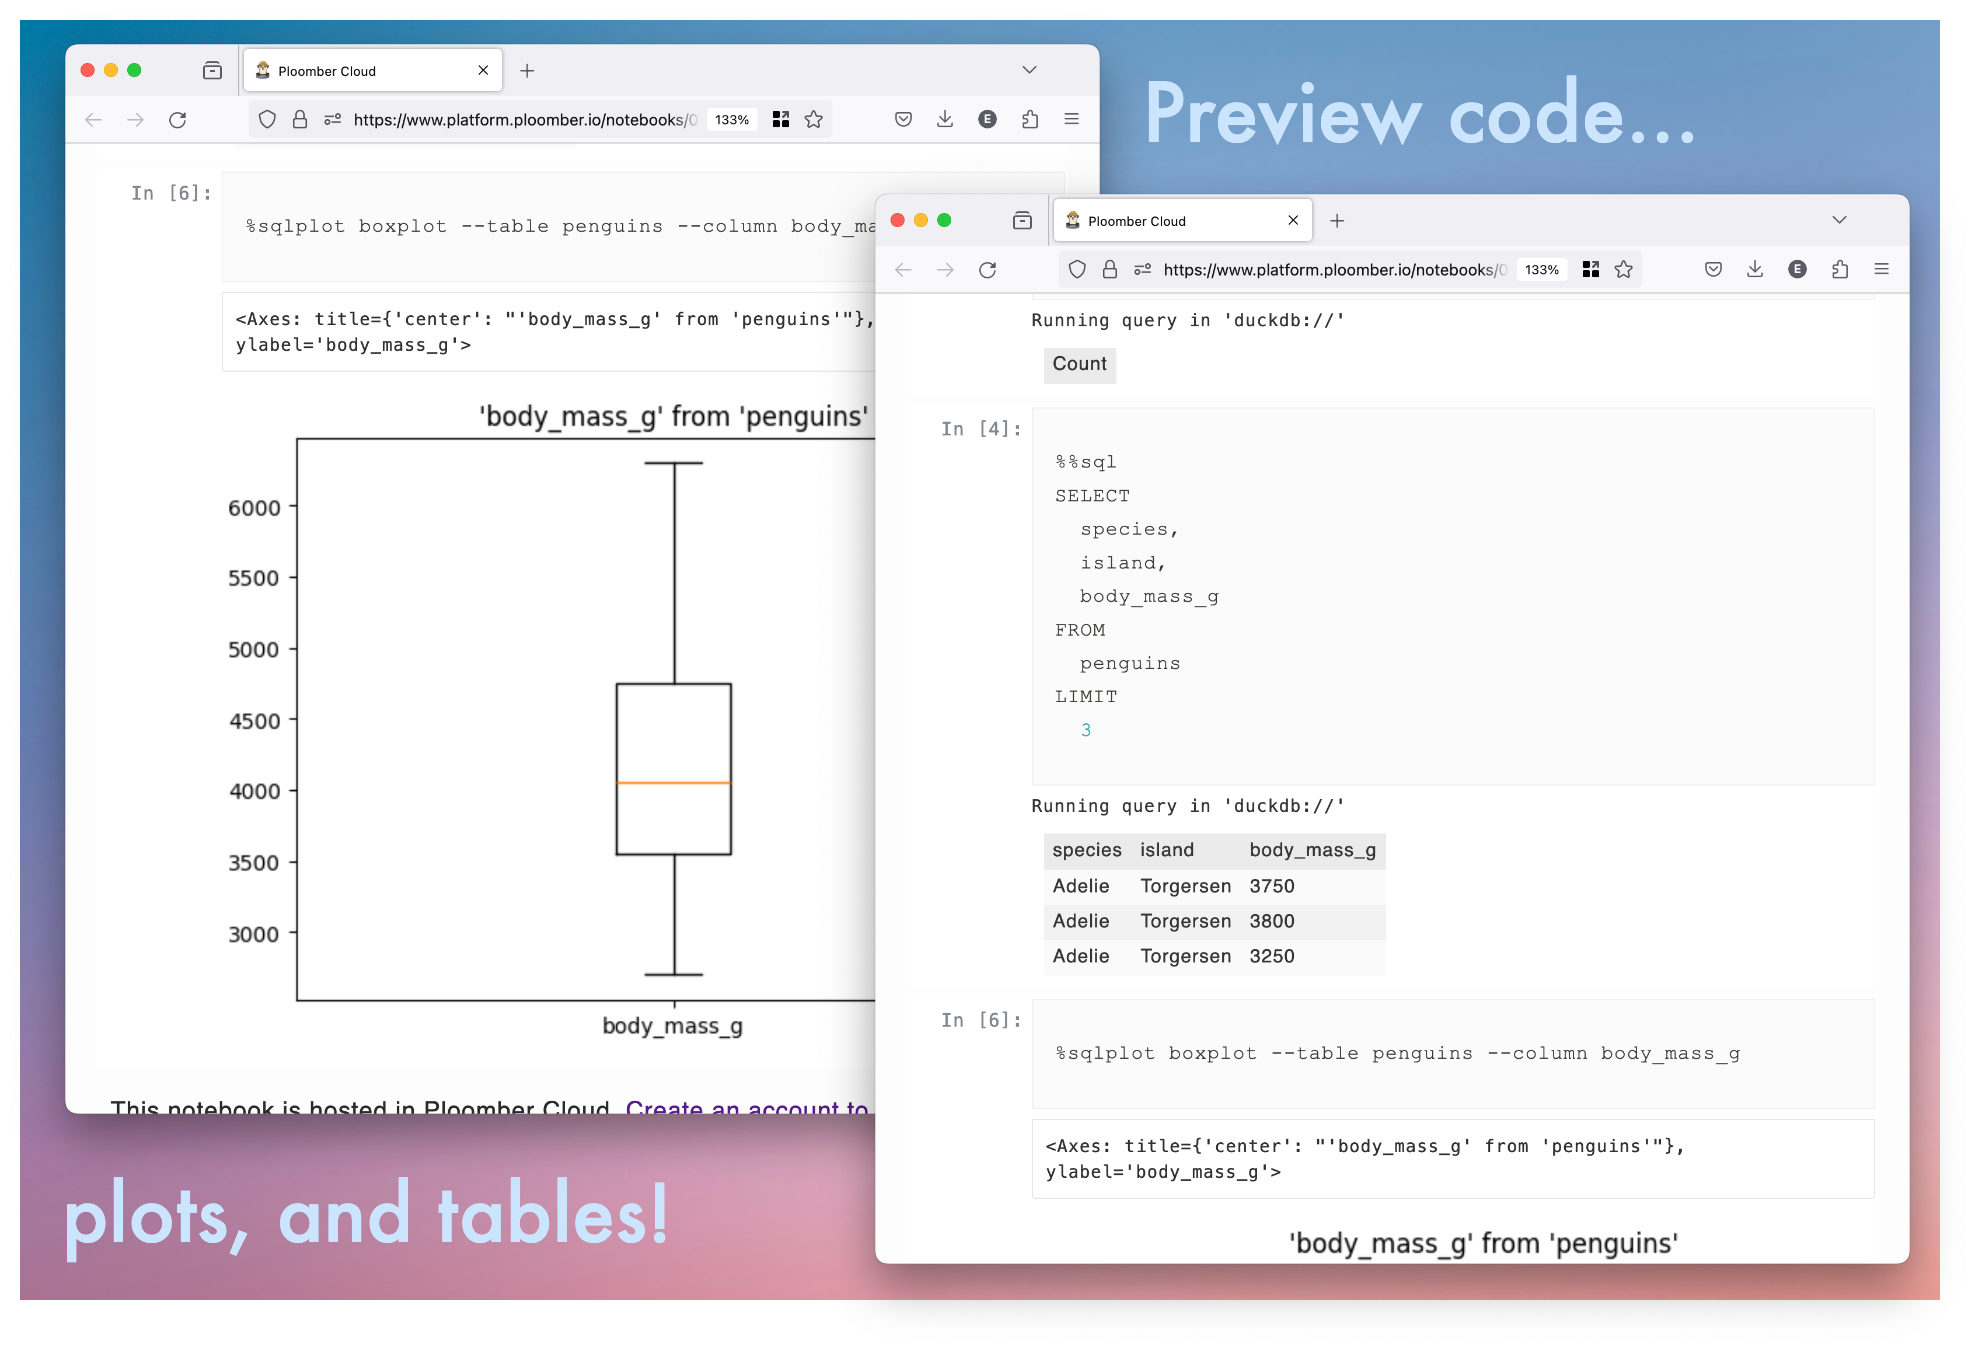
Task: Go forward in the front browser window
Action: click(945, 270)
